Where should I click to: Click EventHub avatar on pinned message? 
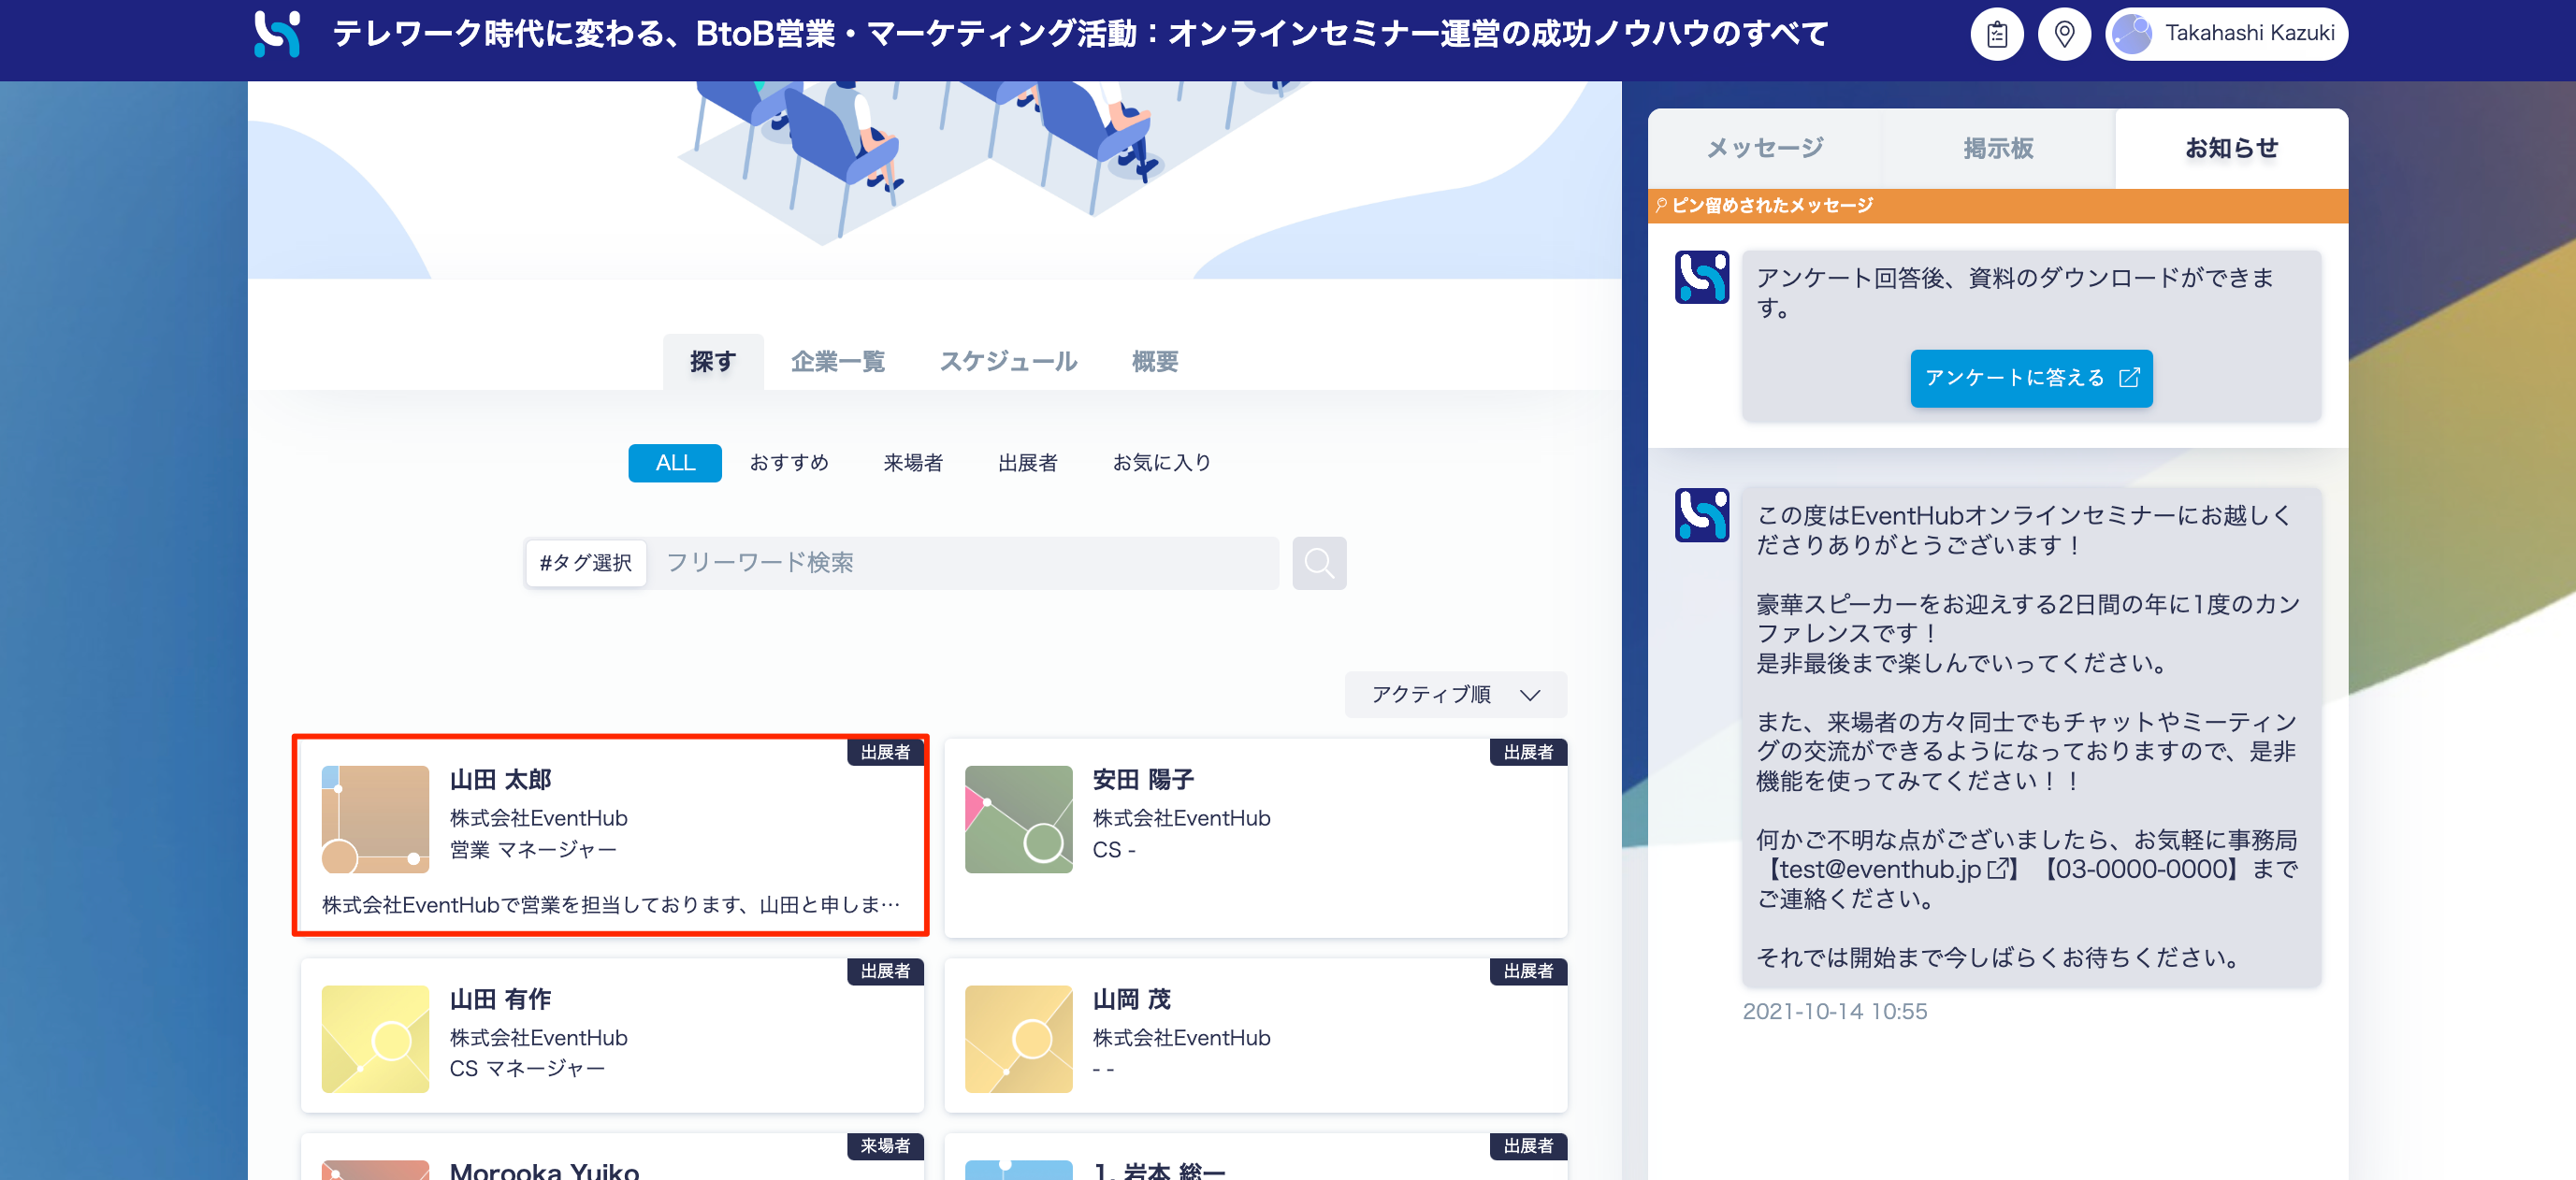tap(1701, 277)
